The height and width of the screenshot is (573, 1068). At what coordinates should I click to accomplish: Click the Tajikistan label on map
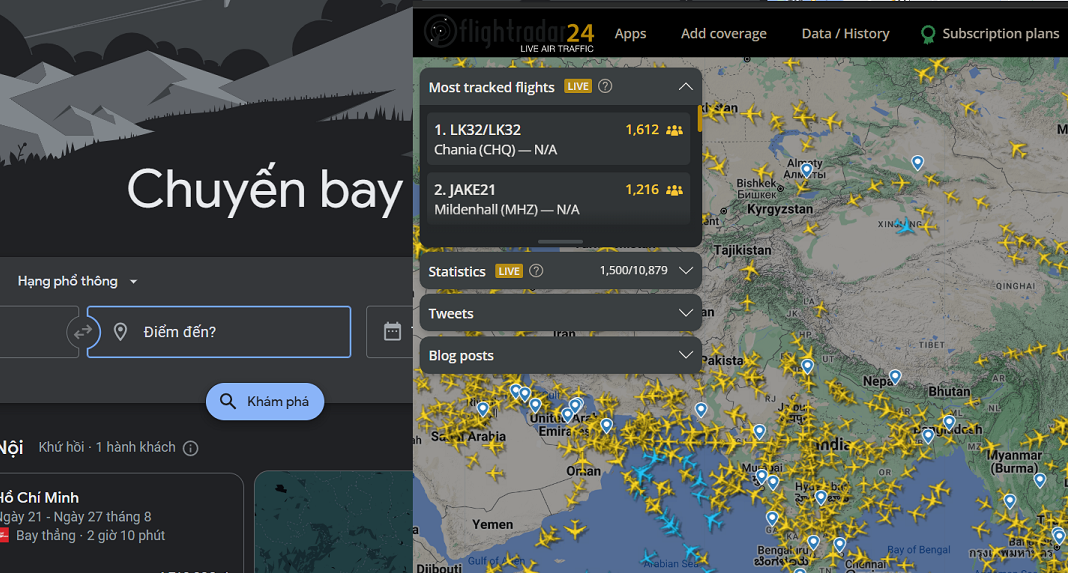point(742,250)
